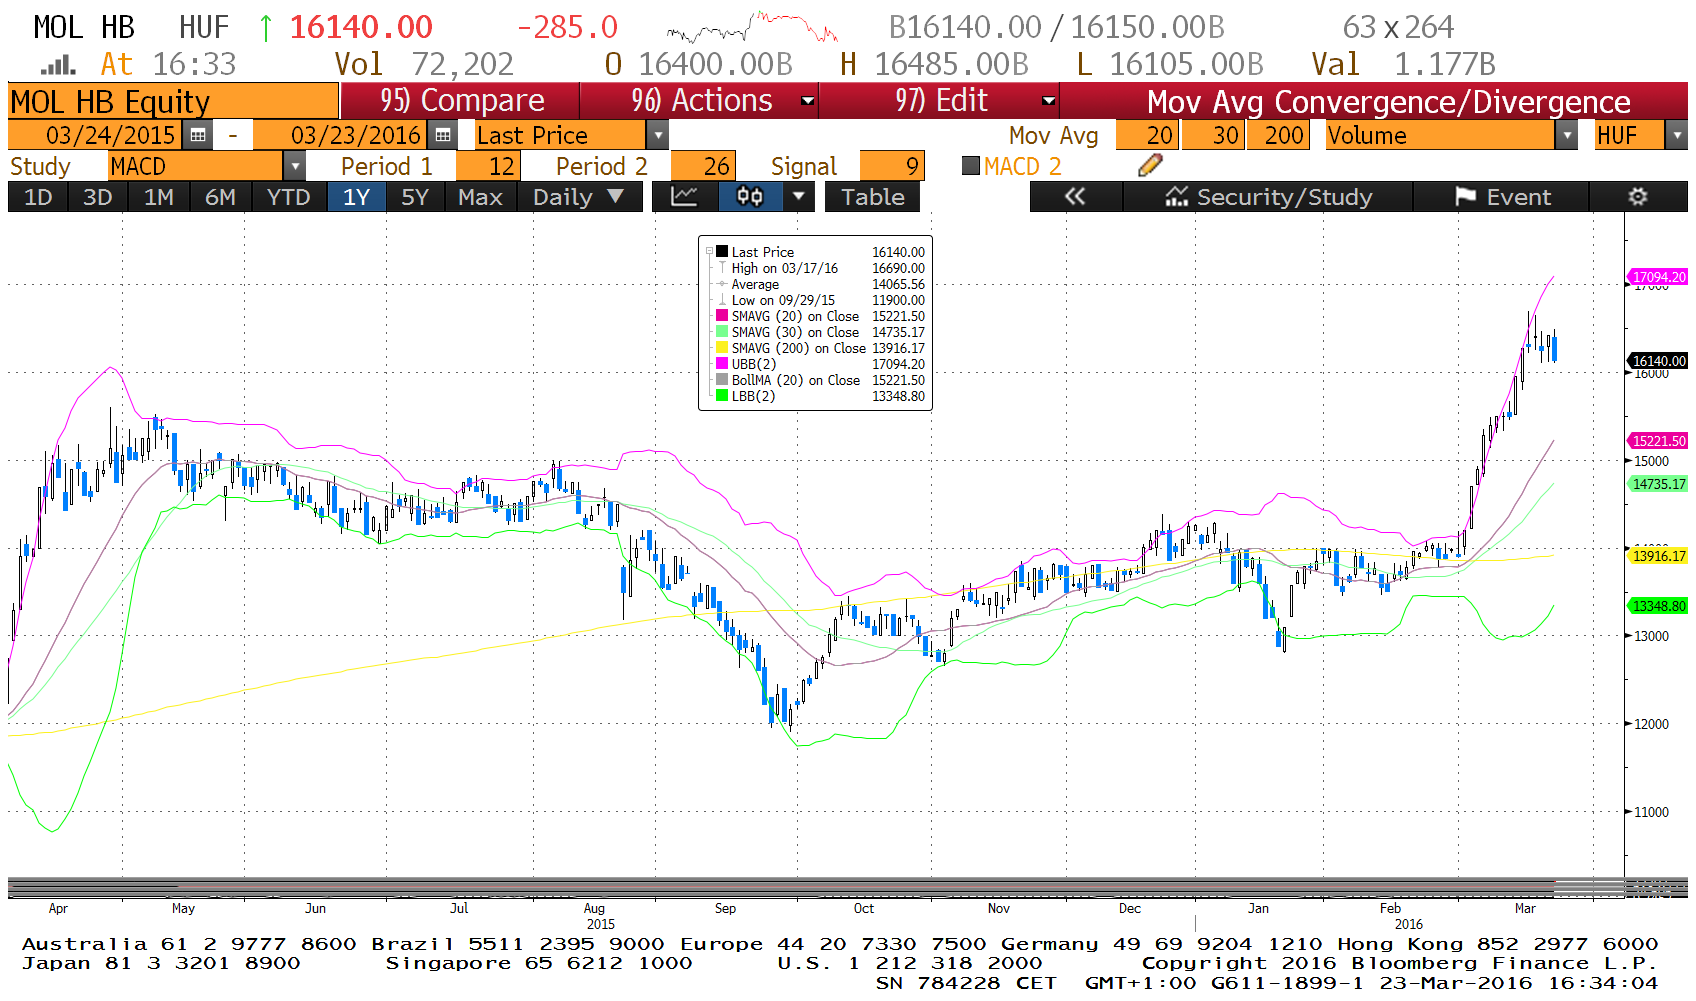This screenshot has width=1696, height=1001.
Task: Click the start date field 03/24/2015
Action: tap(97, 135)
